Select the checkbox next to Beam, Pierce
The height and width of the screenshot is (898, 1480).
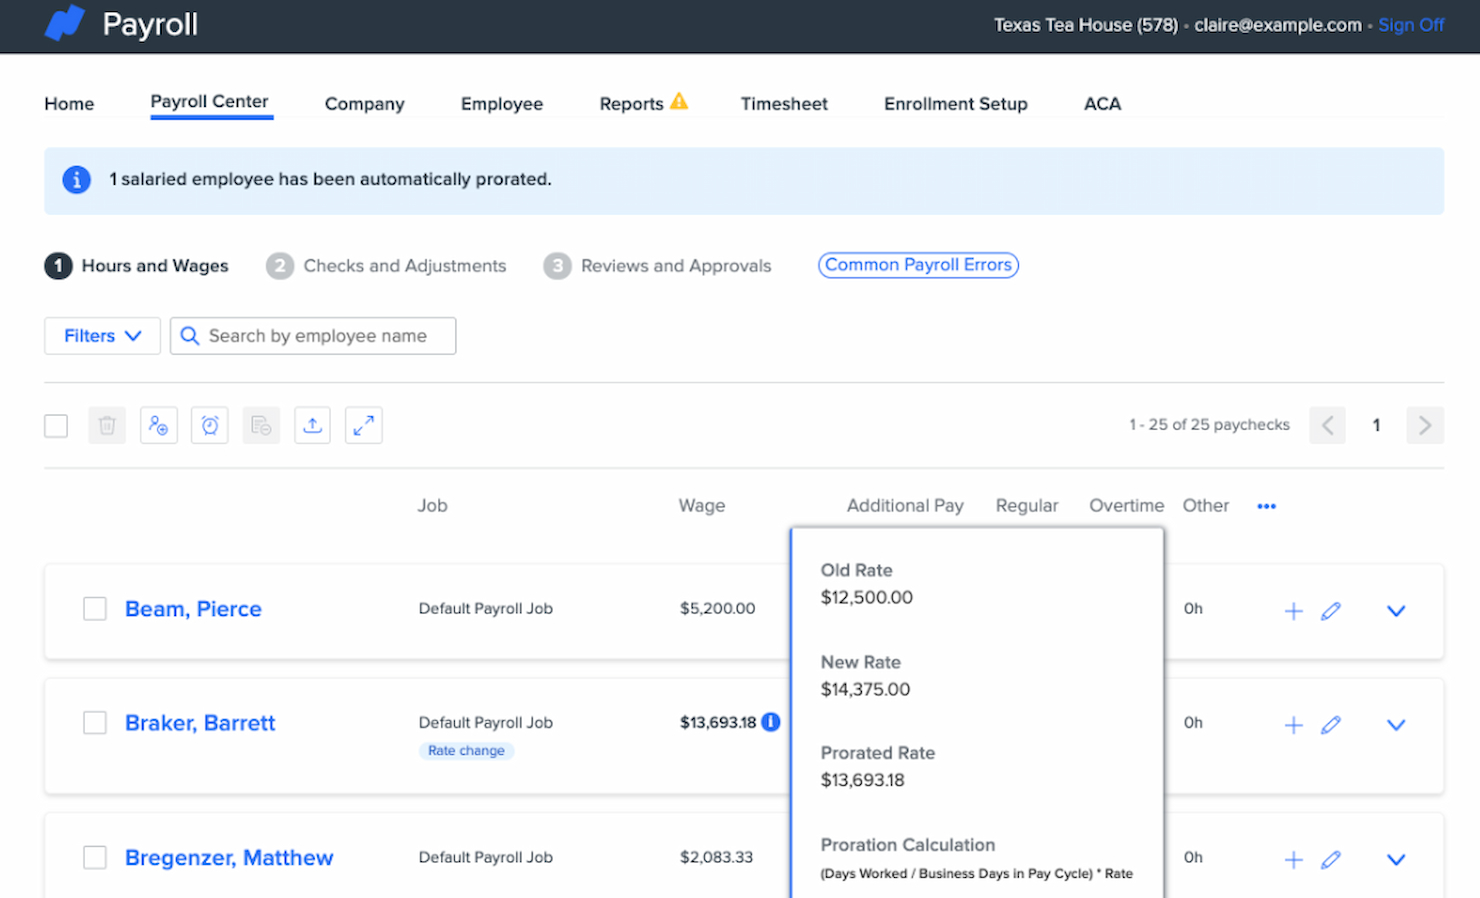95,608
